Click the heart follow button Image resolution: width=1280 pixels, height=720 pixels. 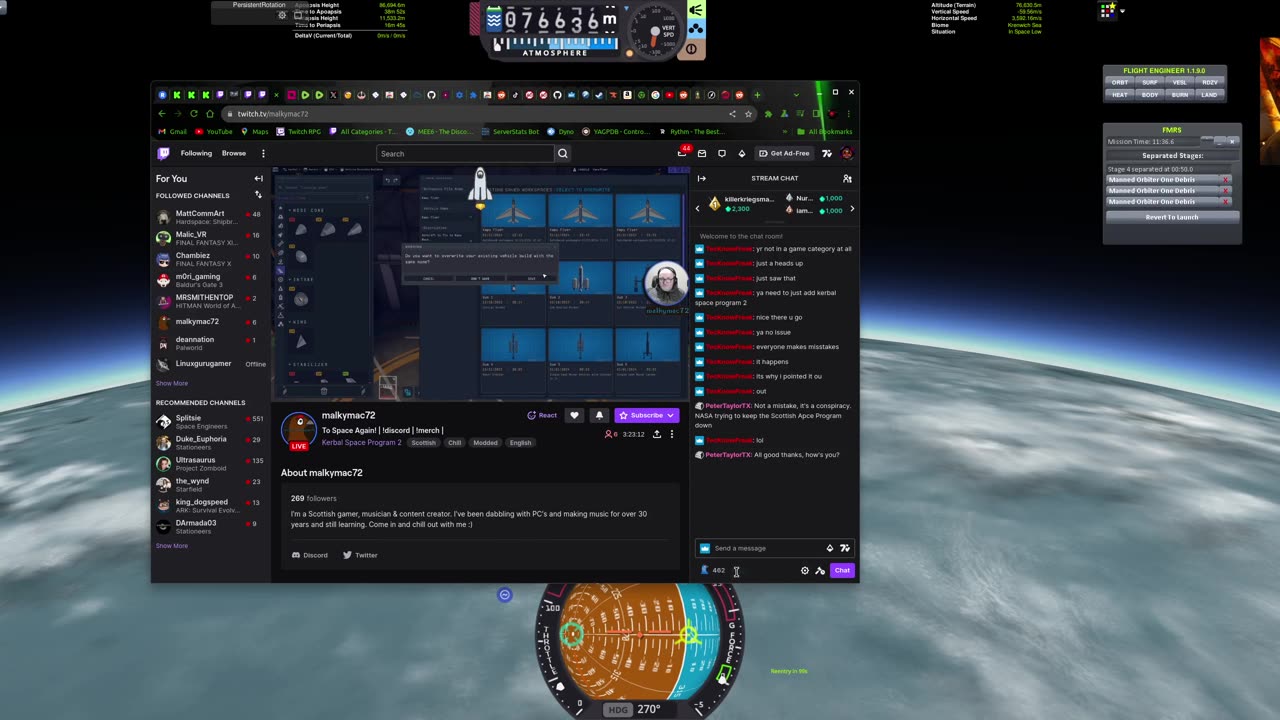(574, 415)
